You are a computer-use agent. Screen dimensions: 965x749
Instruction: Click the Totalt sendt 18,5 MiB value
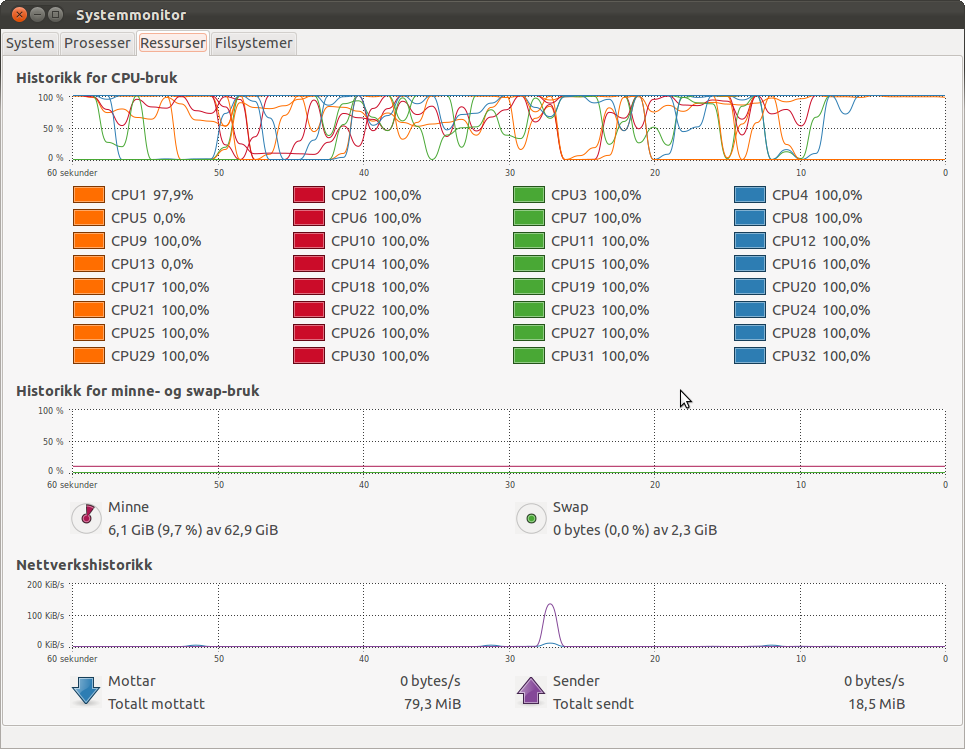tap(876, 704)
